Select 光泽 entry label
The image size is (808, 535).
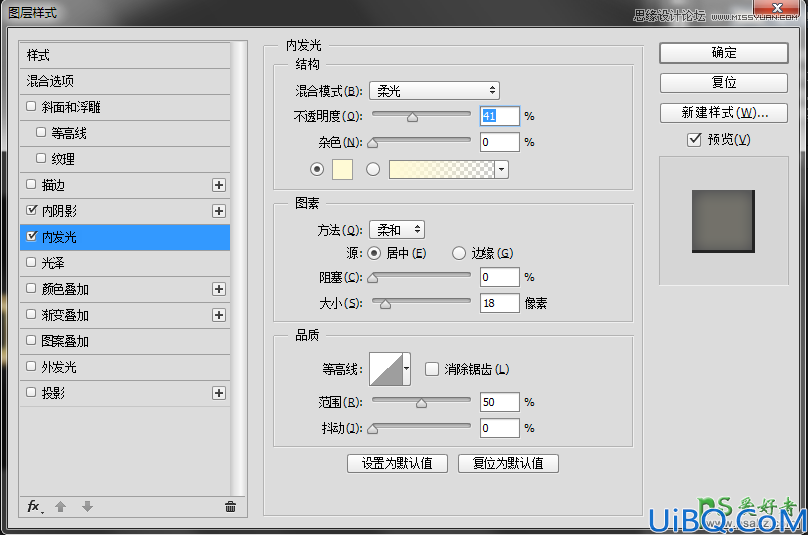point(53,263)
